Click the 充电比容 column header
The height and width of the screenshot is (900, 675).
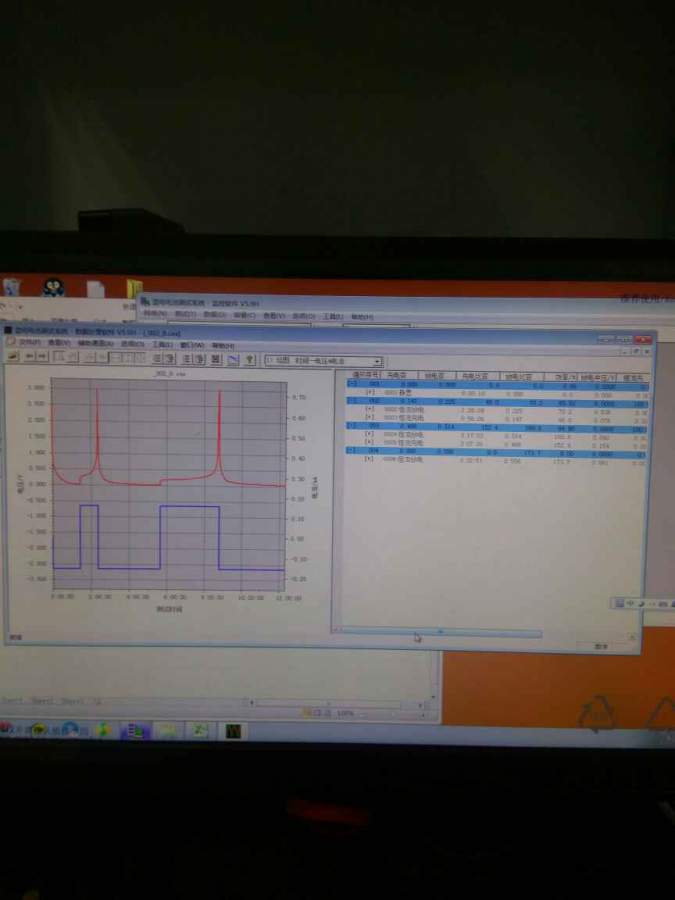(x=475, y=377)
